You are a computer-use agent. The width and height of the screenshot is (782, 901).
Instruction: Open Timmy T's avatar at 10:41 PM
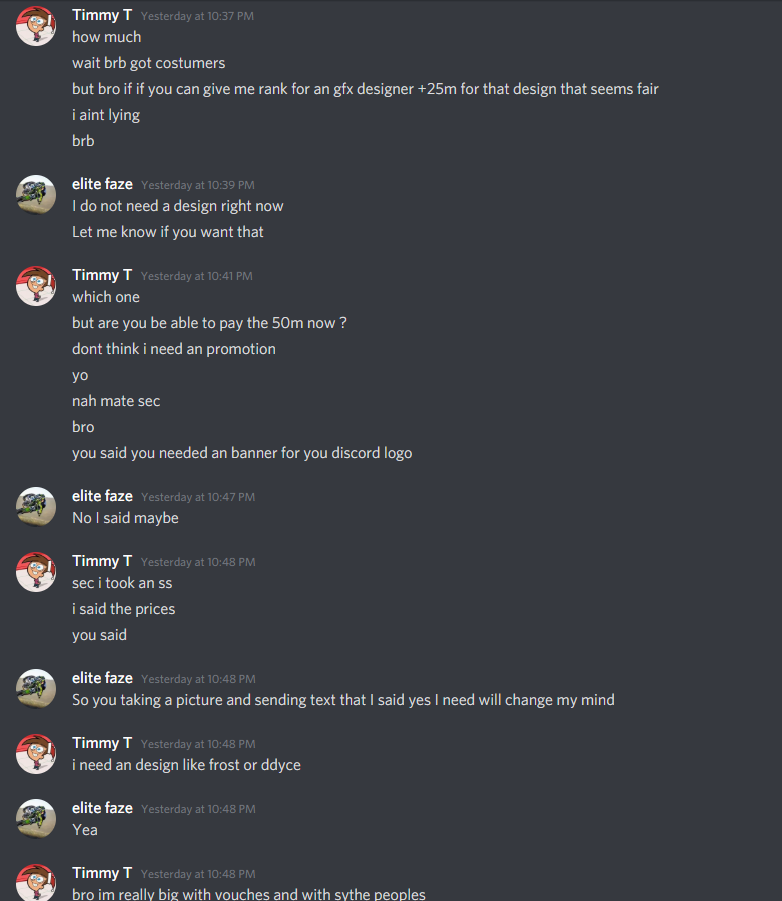(36, 286)
